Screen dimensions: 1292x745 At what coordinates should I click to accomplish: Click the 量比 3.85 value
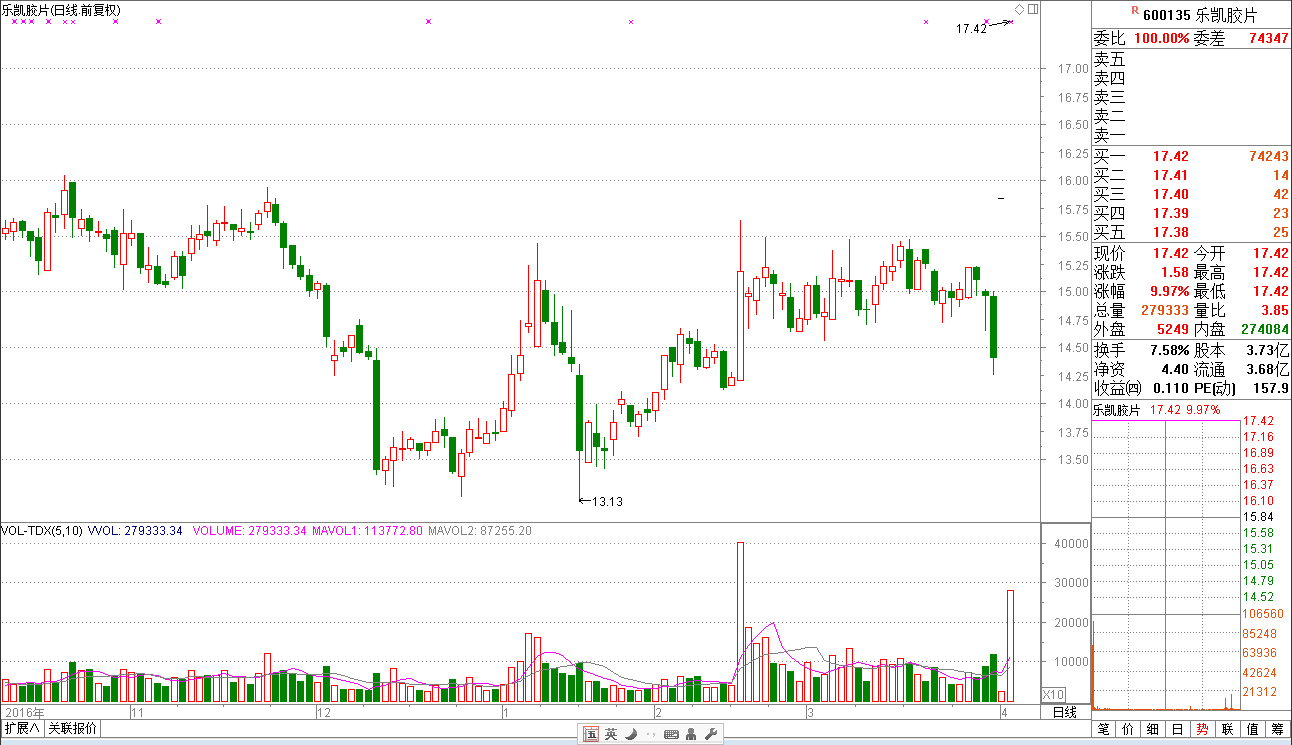1275,311
